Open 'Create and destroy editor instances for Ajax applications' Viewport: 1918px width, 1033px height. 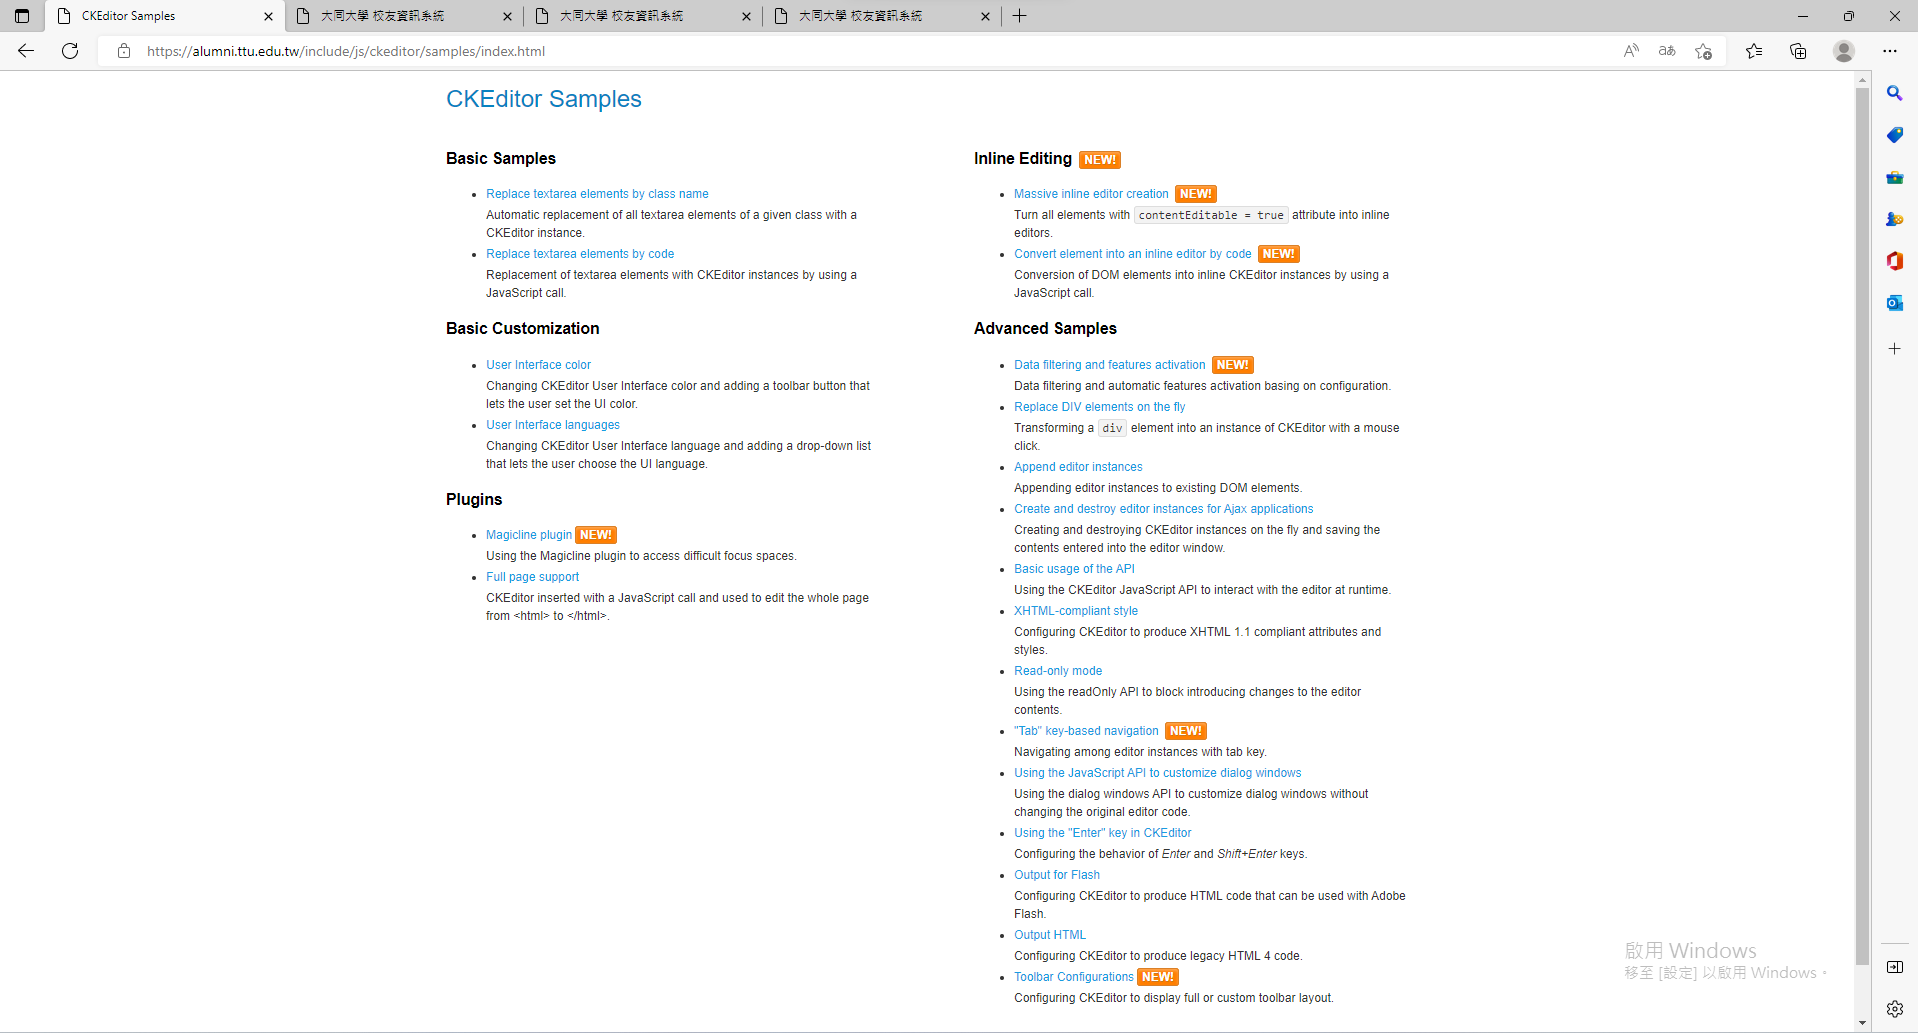pos(1163,509)
